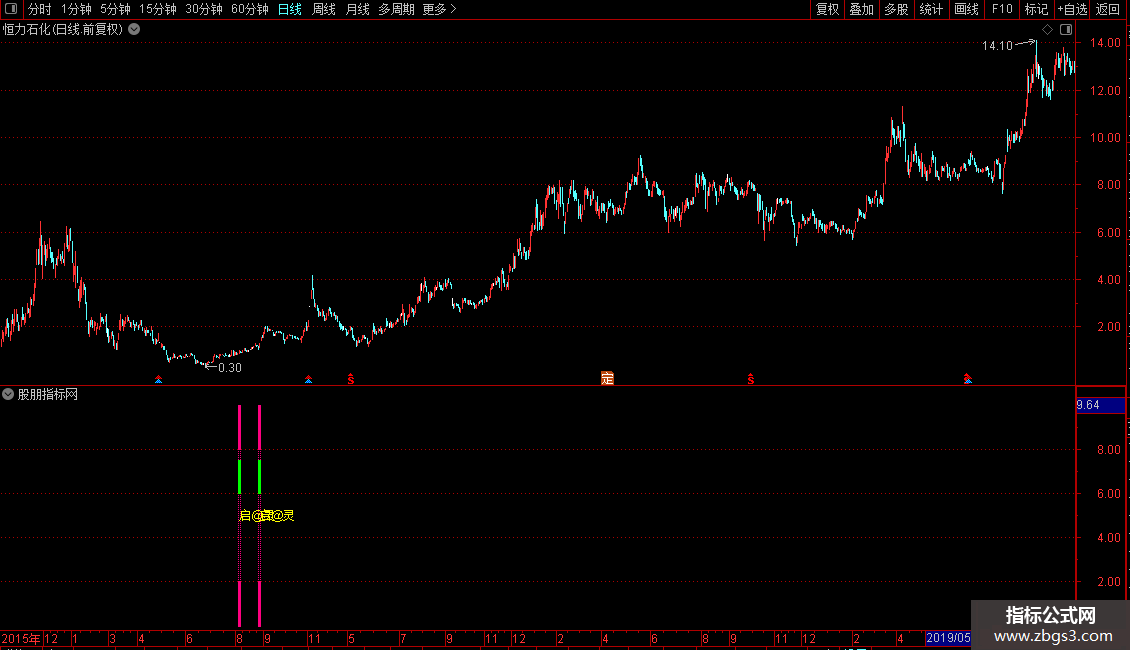Click the first blue-red arrow marker

tap(159, 379)
